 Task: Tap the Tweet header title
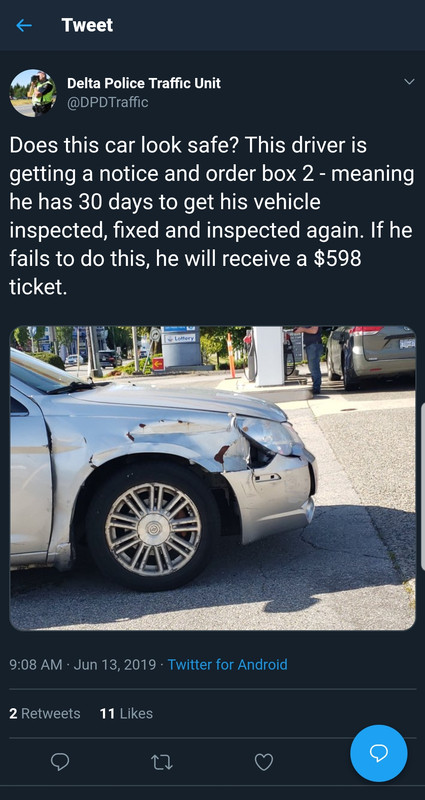click(87, 25)
